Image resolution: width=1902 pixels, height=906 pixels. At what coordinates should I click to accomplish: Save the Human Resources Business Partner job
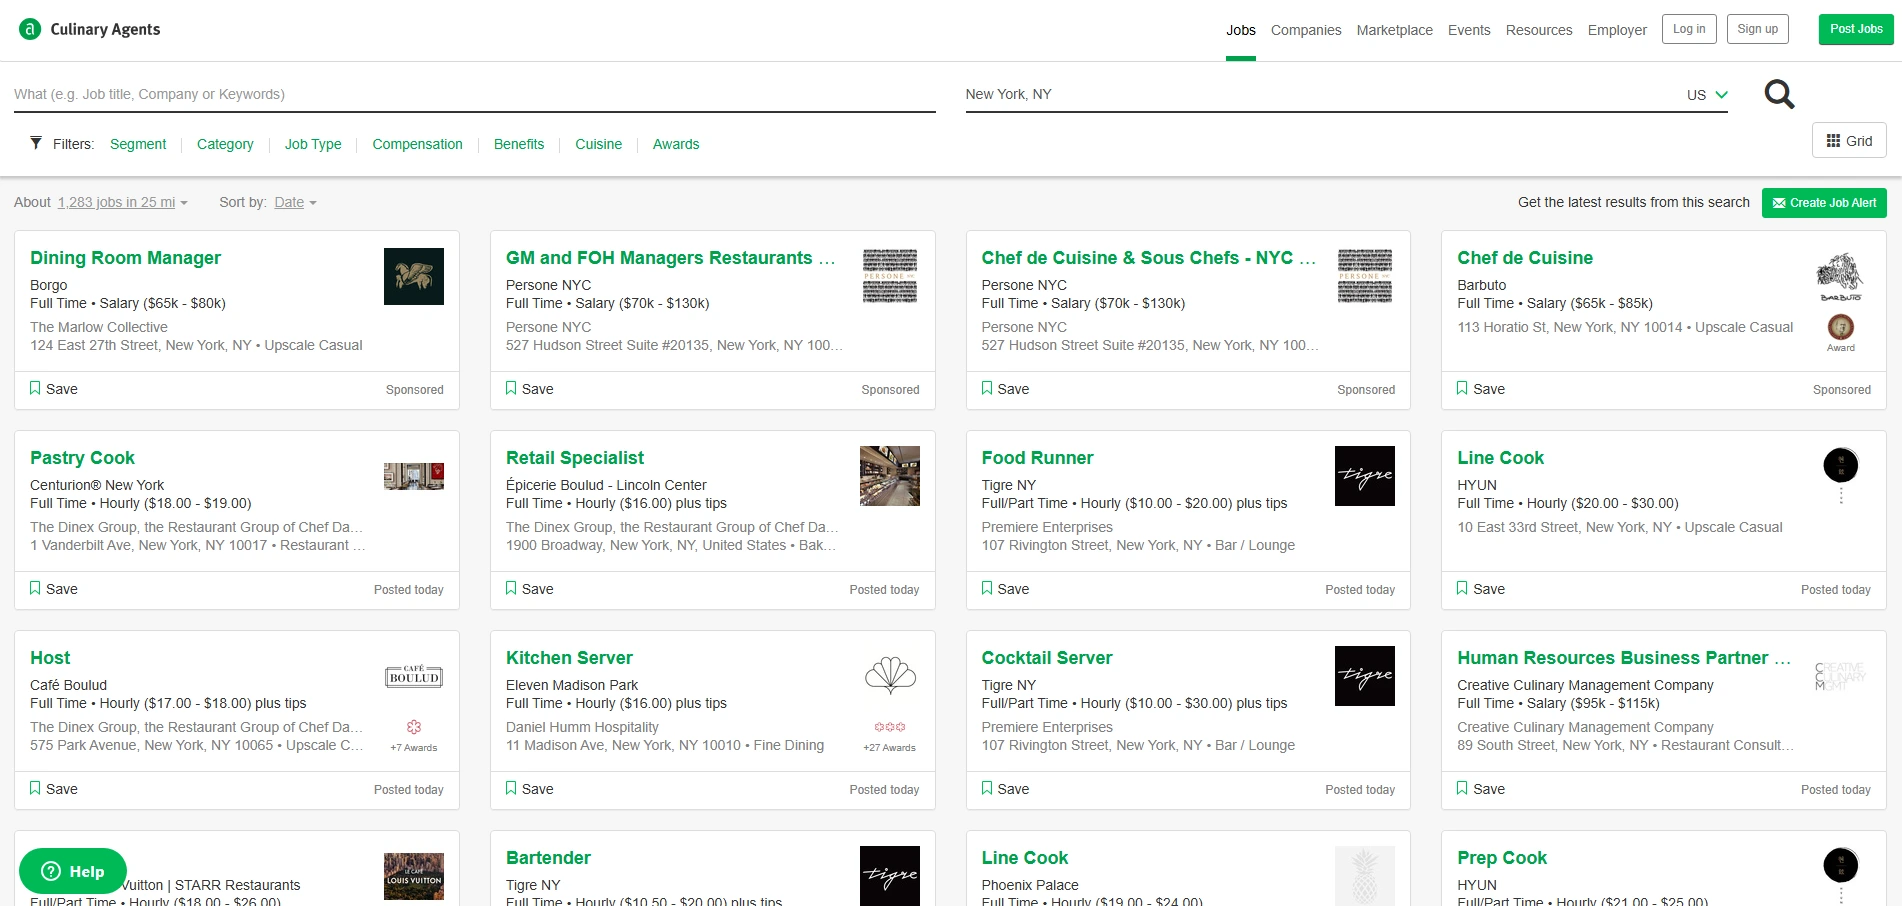[1480, 789]
